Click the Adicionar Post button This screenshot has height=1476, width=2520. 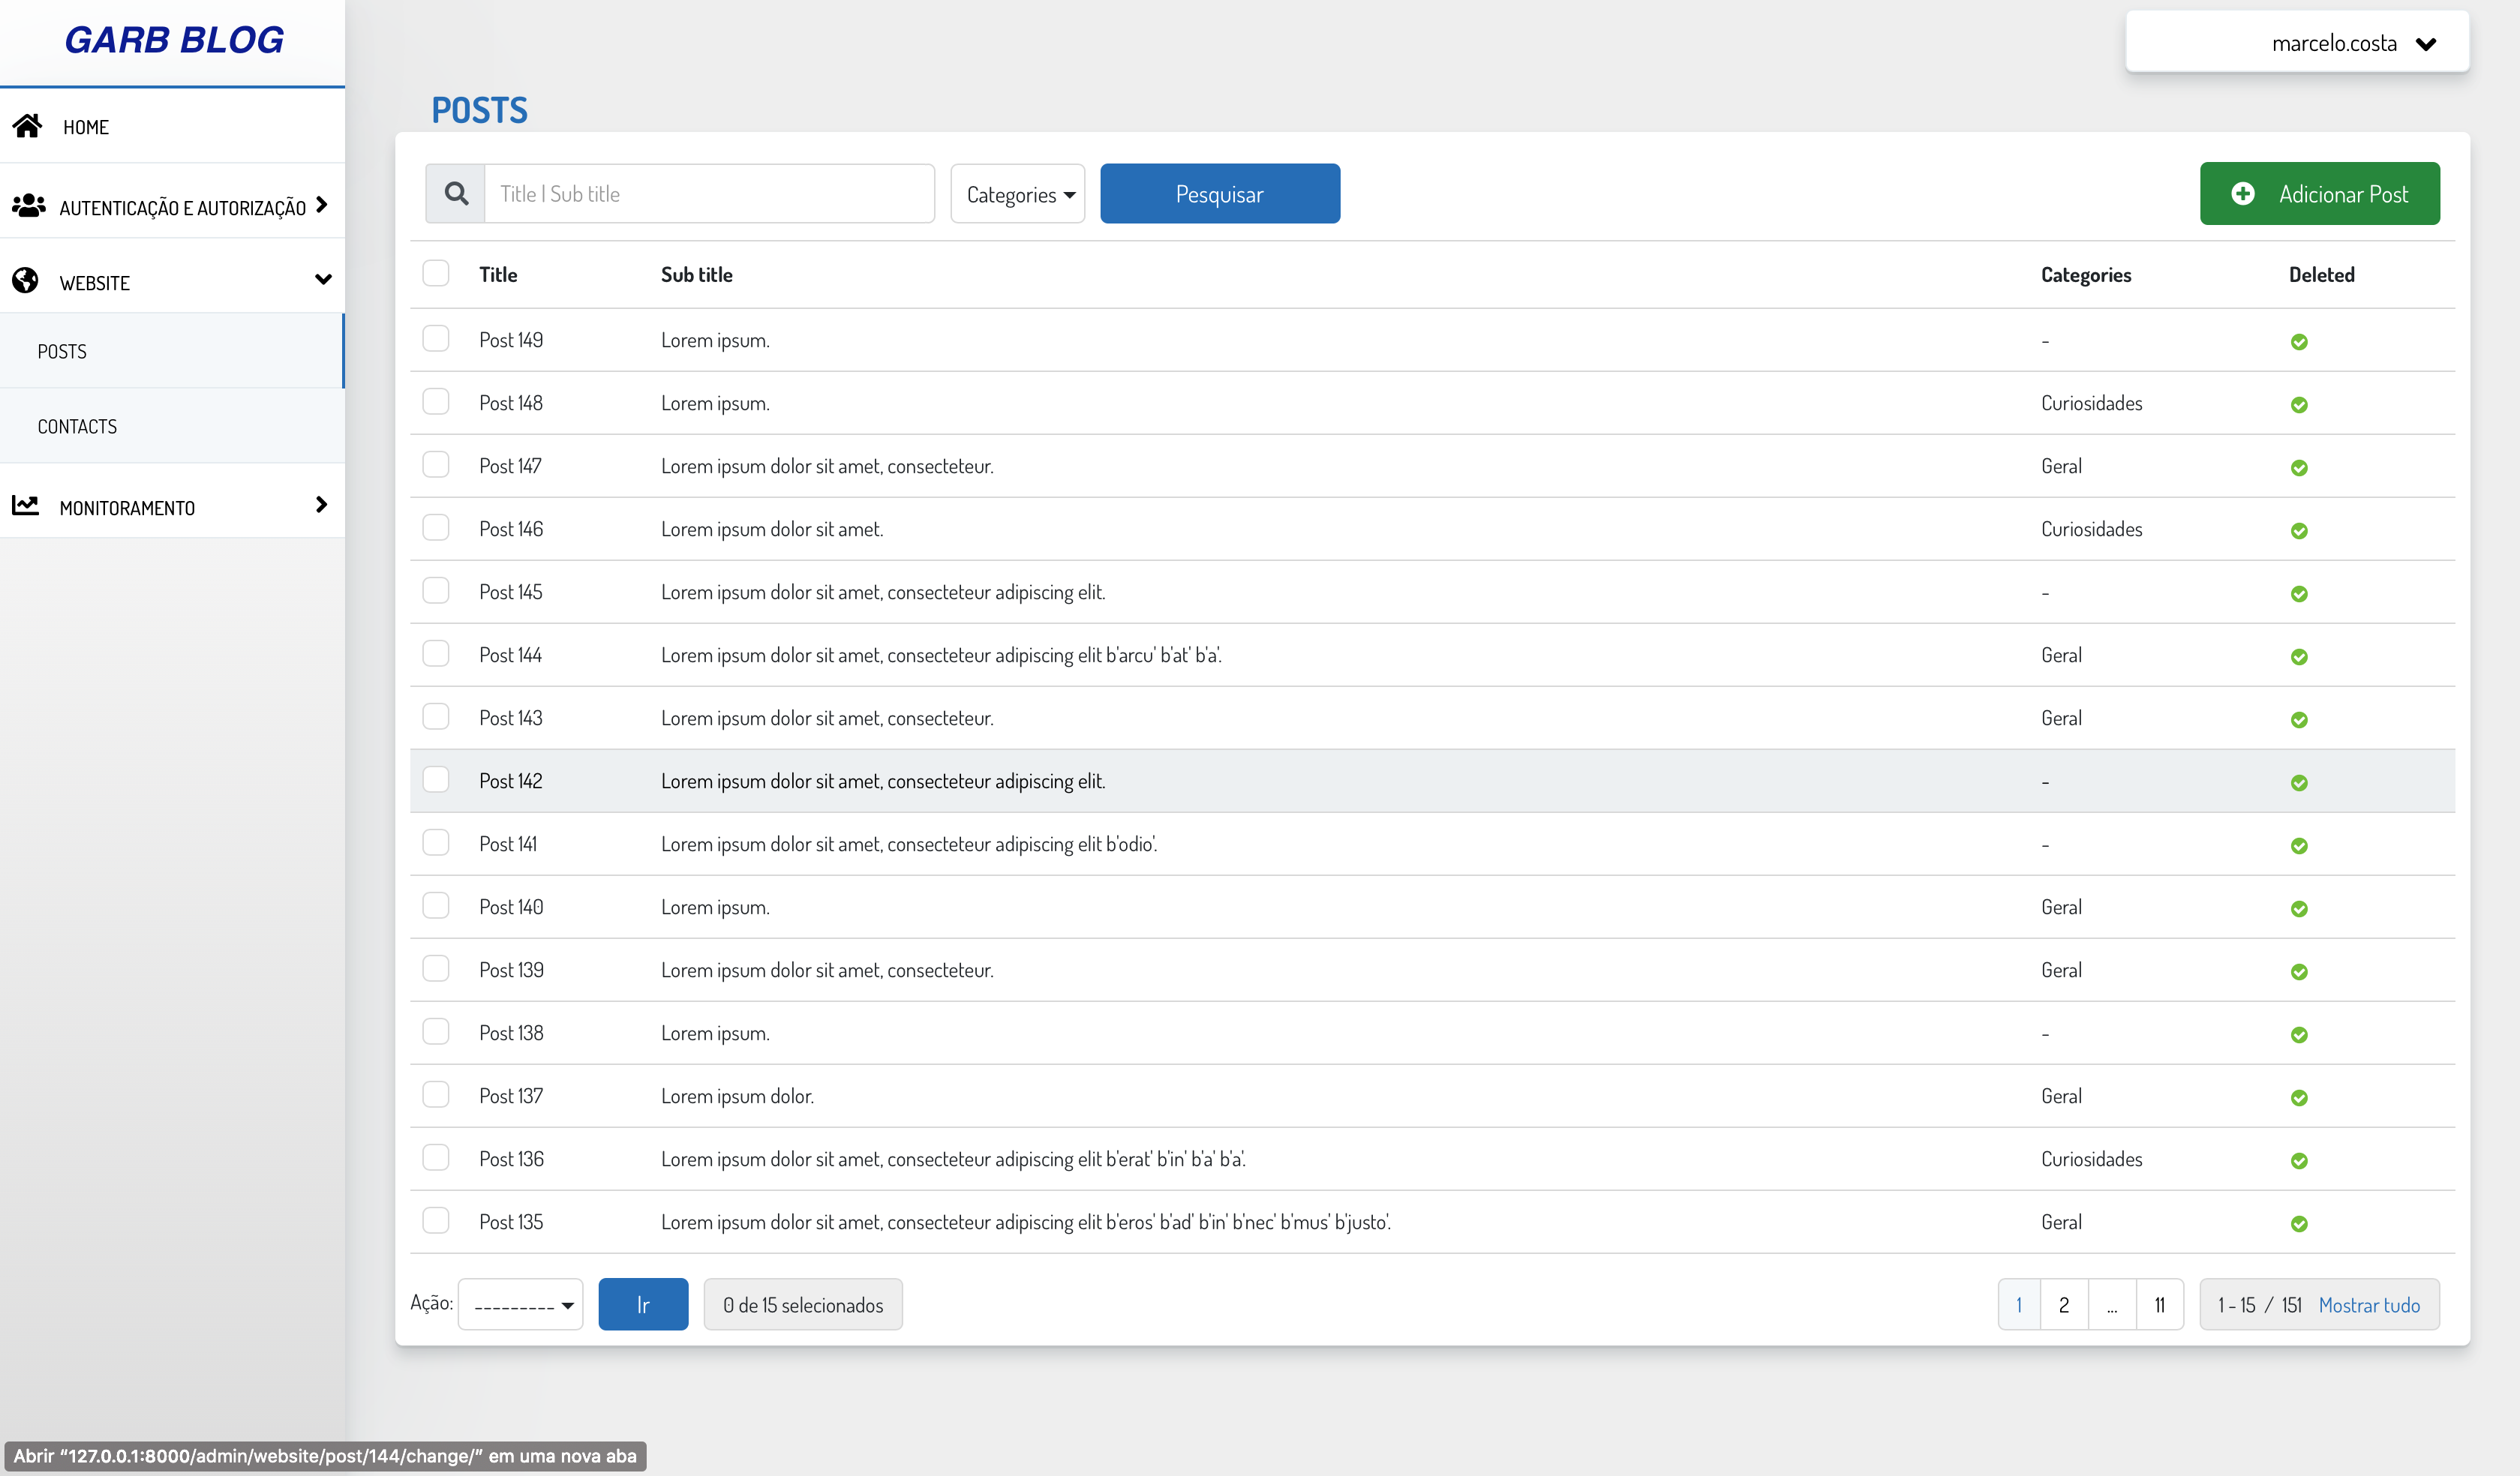coord(2319,194)
